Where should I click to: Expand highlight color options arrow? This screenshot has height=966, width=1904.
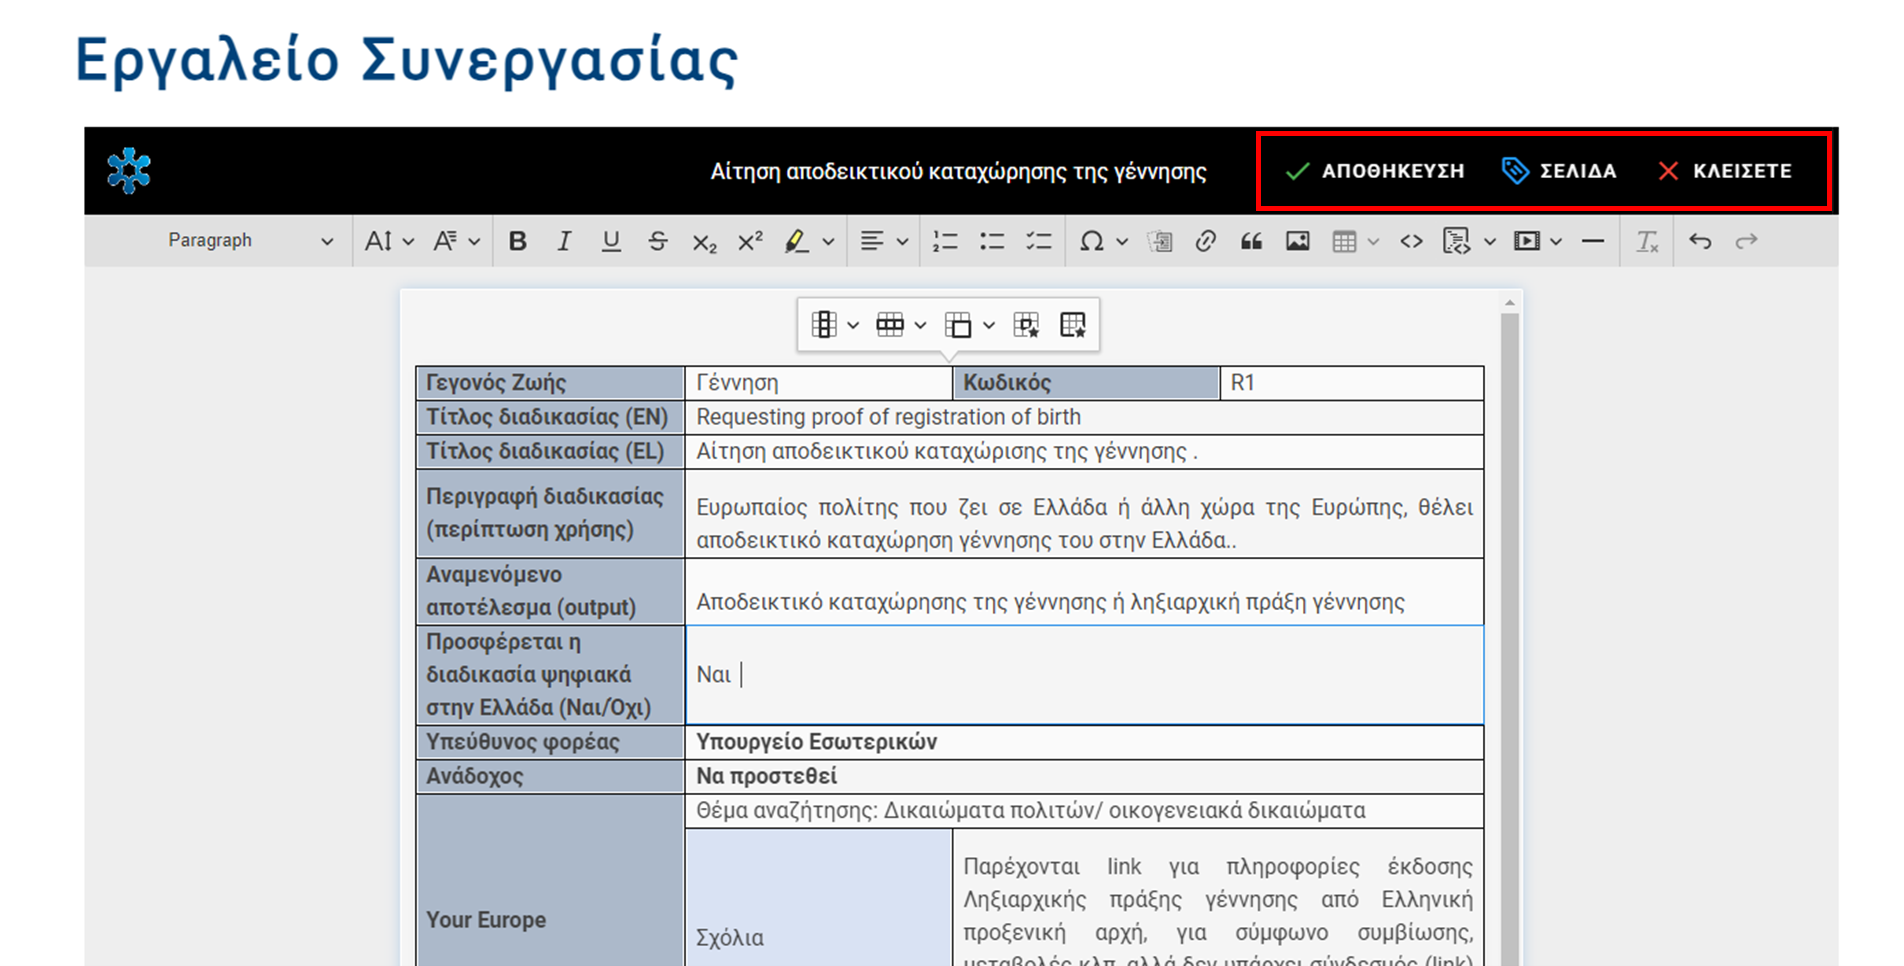[x=828, y=241]
